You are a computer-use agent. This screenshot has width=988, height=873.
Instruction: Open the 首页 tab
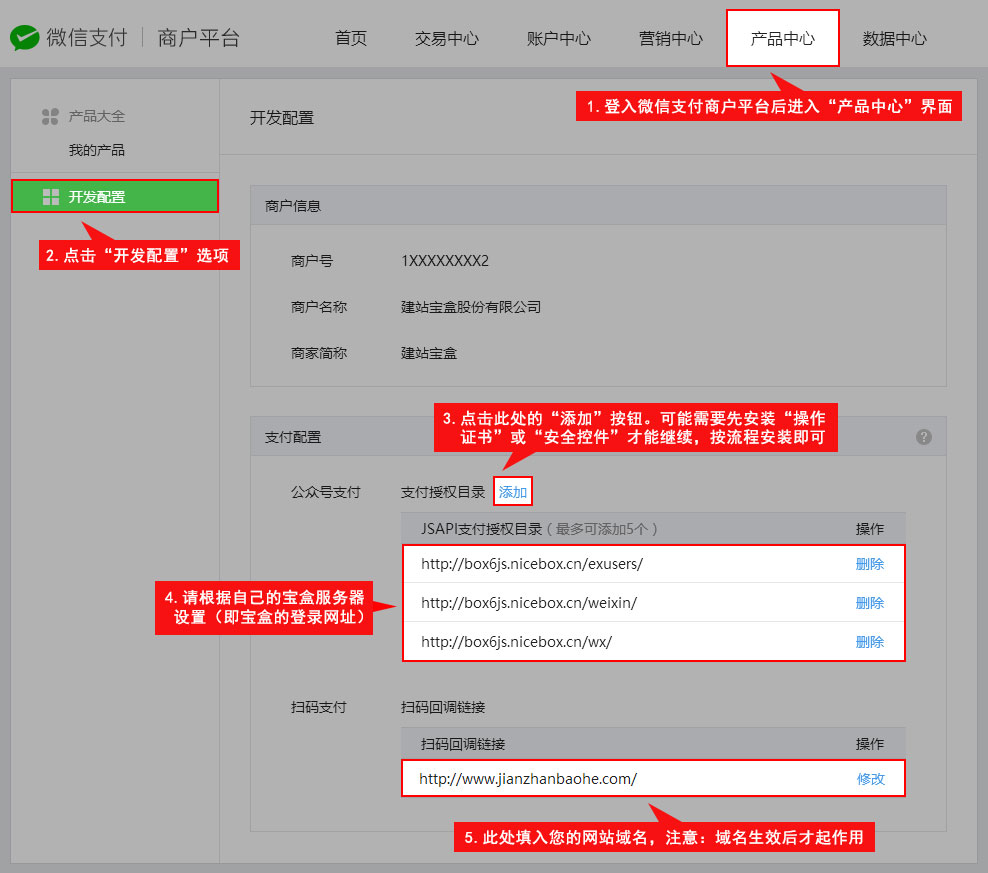[351, 38]
